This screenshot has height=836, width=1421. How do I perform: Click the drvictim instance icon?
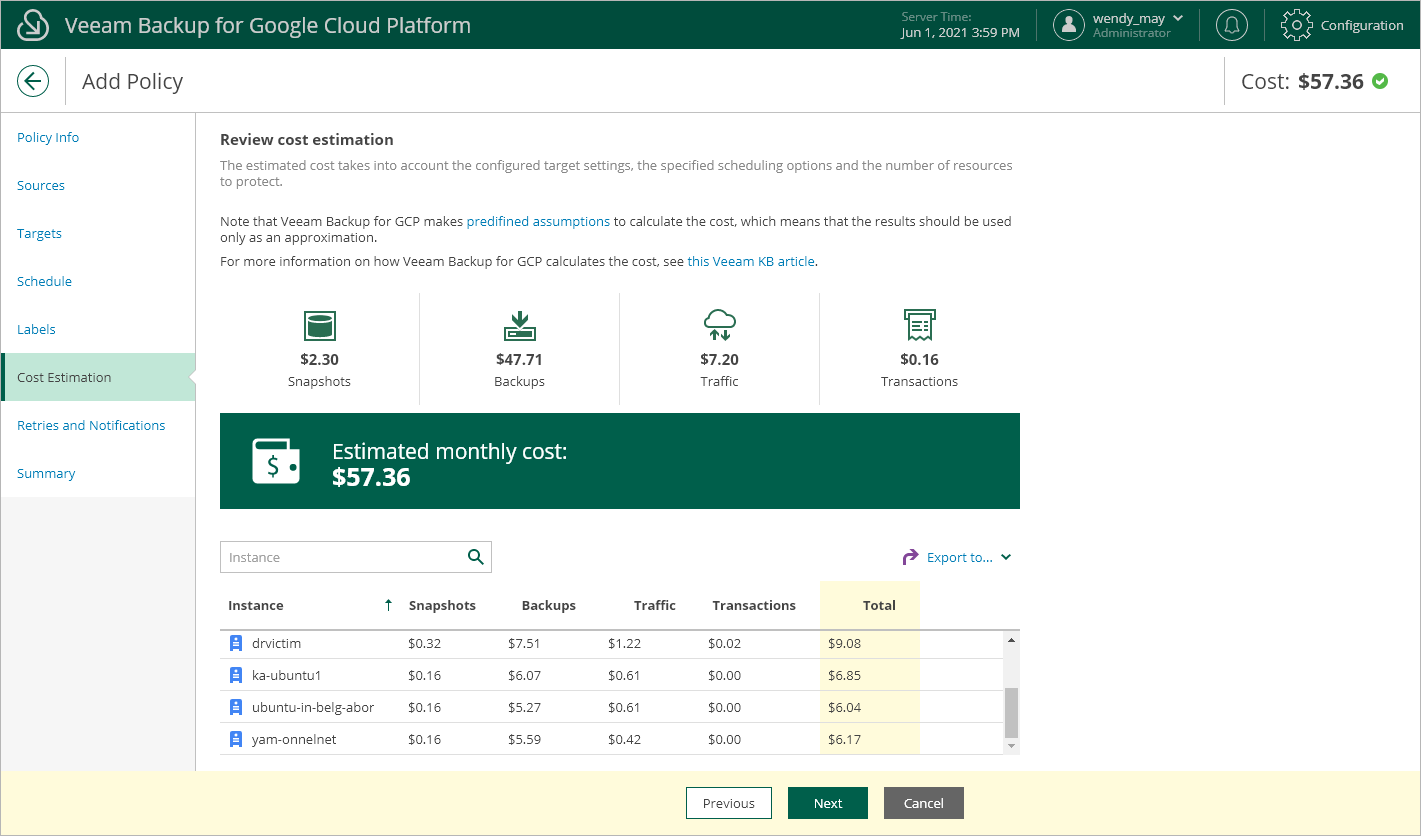tap(236, 643)
